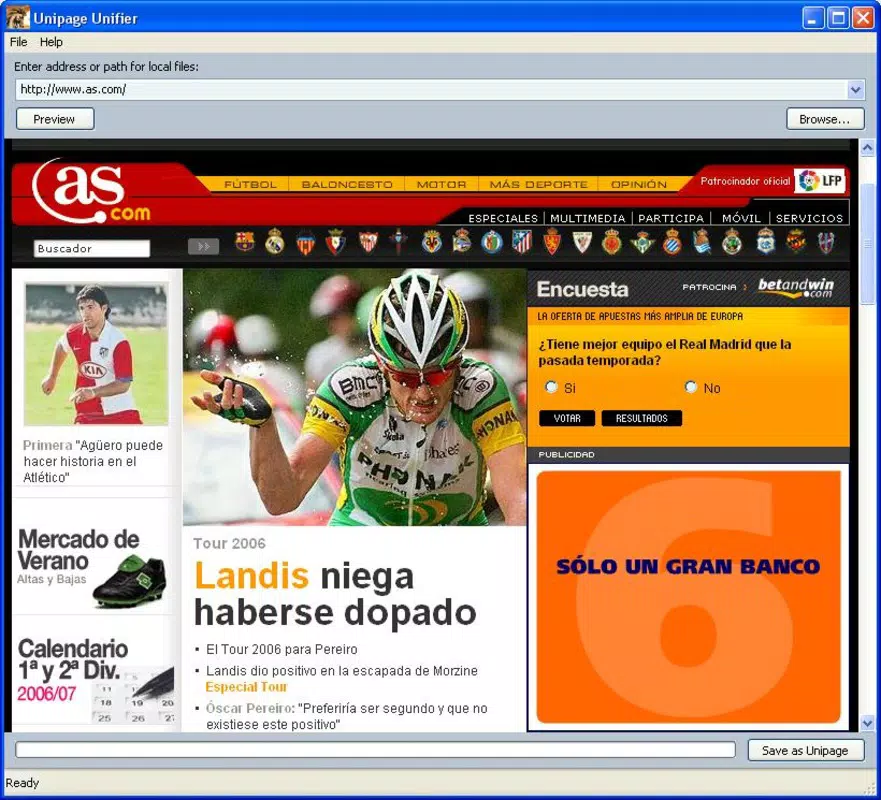Image resolution: width=881 pixels, height=800 pixels.
Task: Select the Osasuna team crest
Action: point(335,242)
